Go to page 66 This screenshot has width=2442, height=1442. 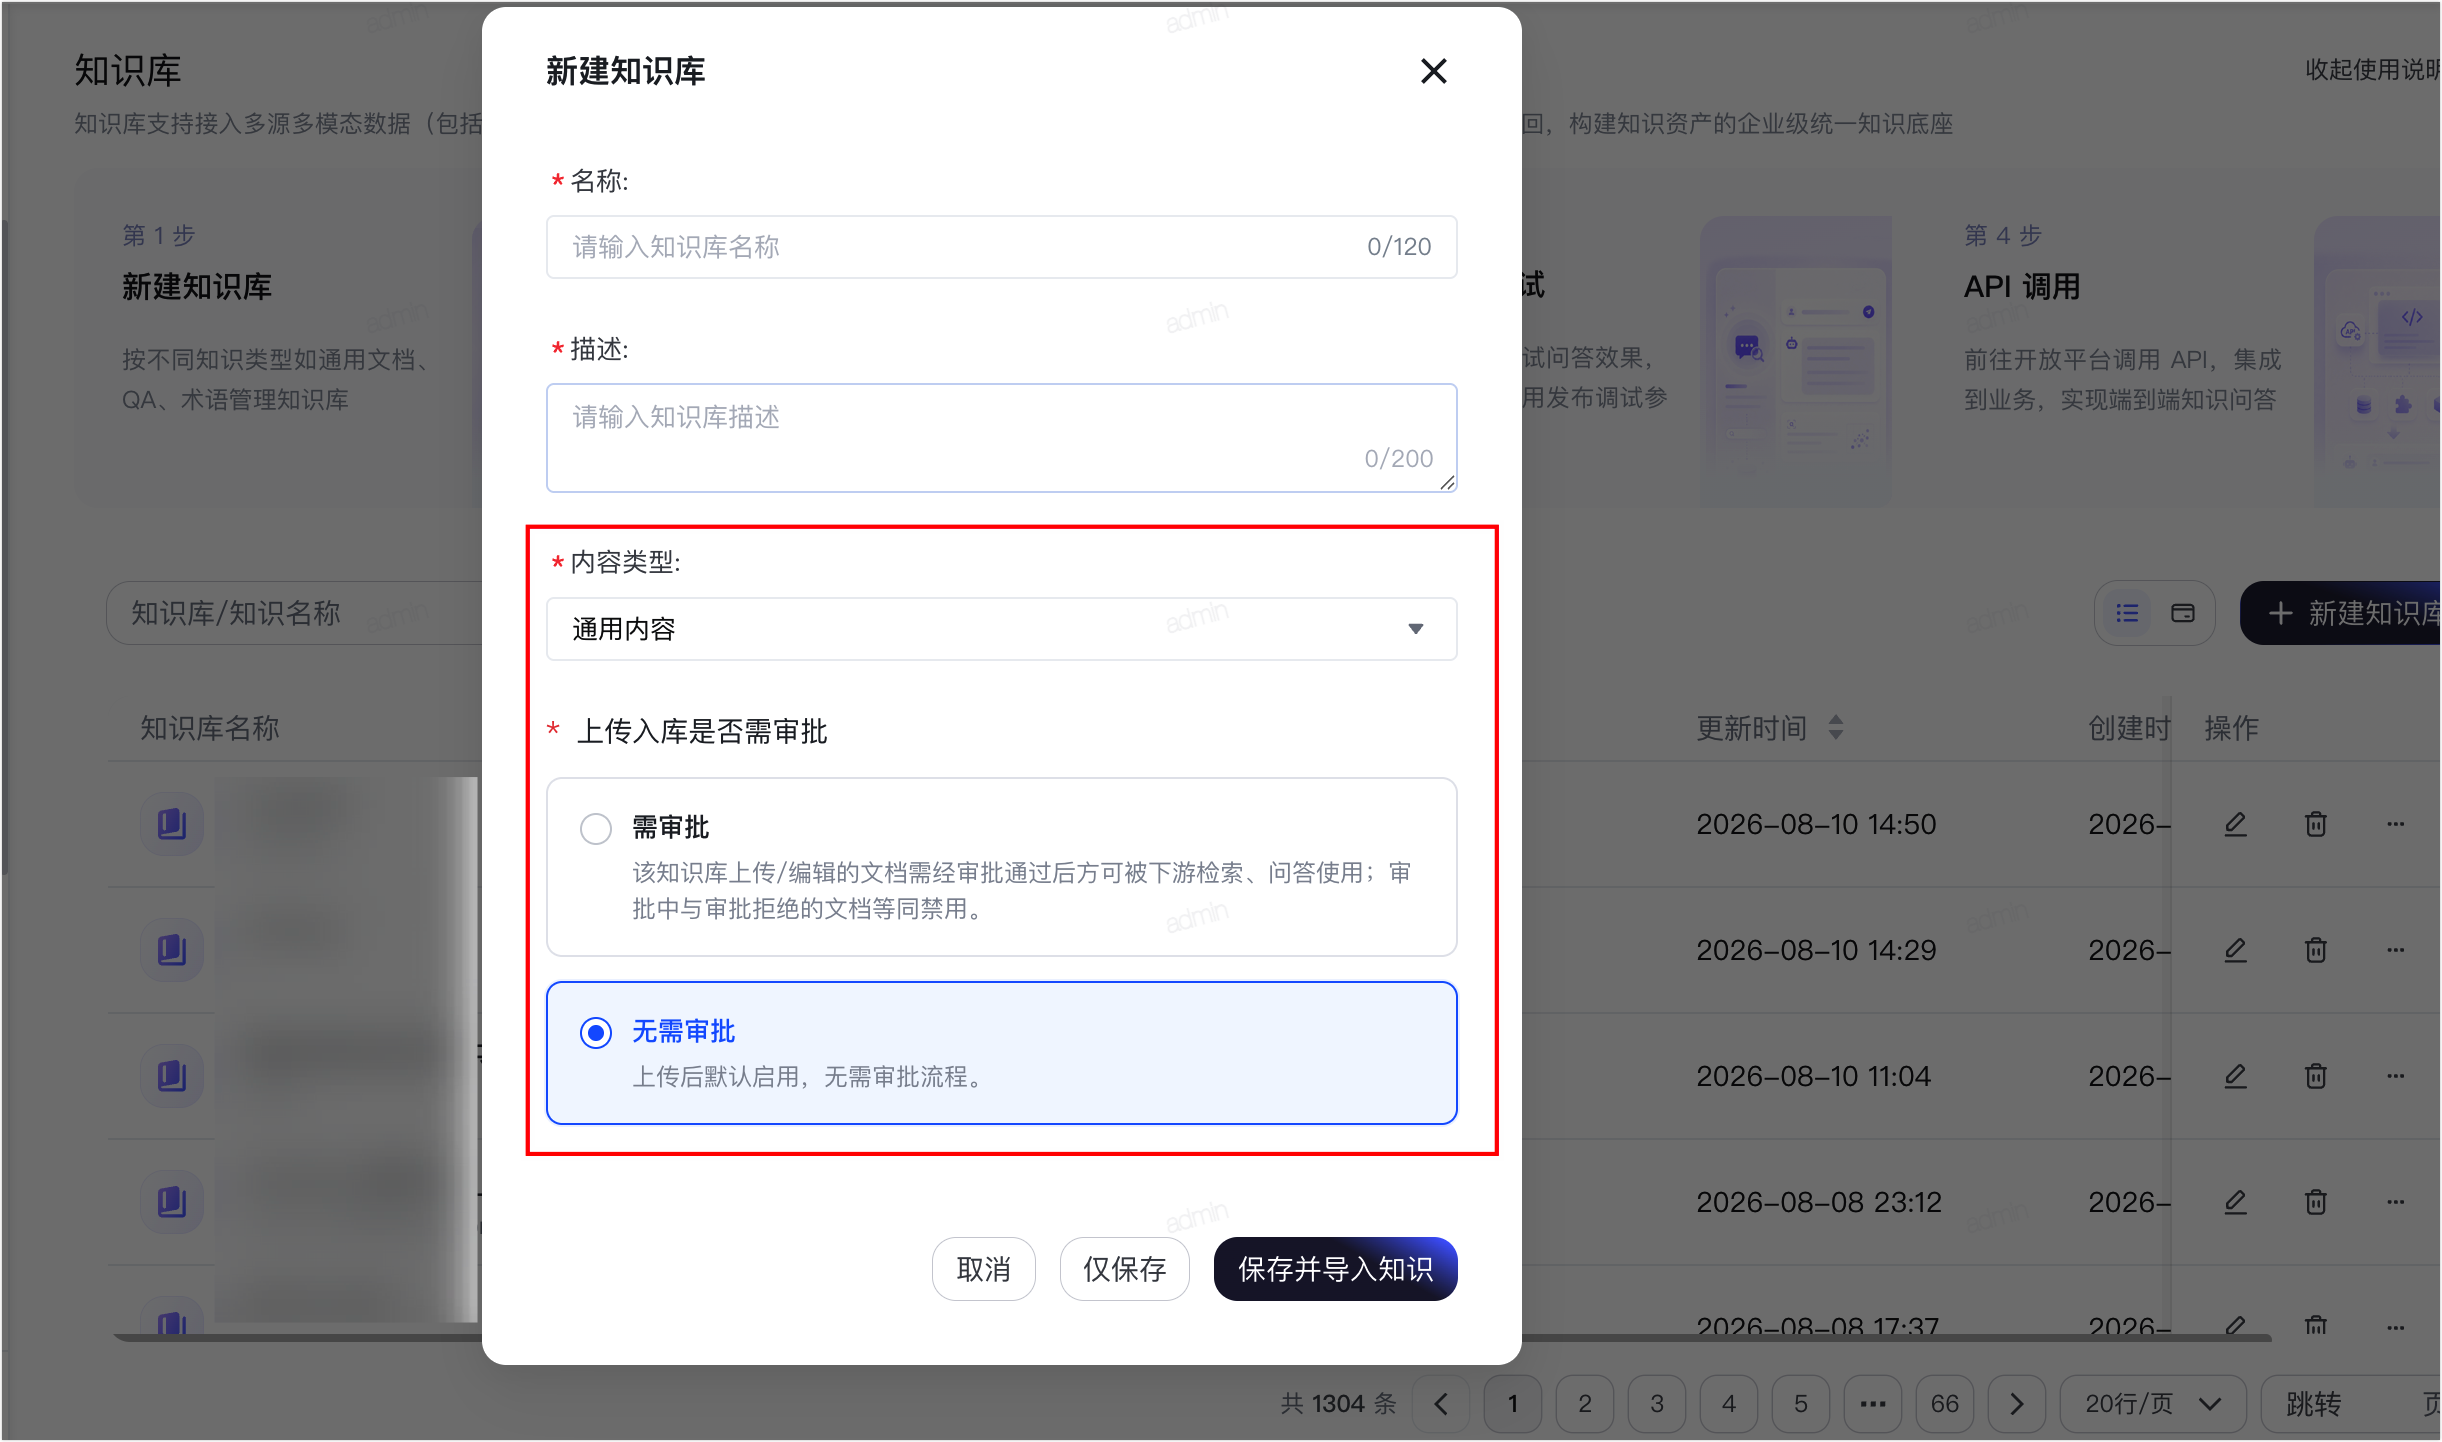[x=1945, y=1404]
